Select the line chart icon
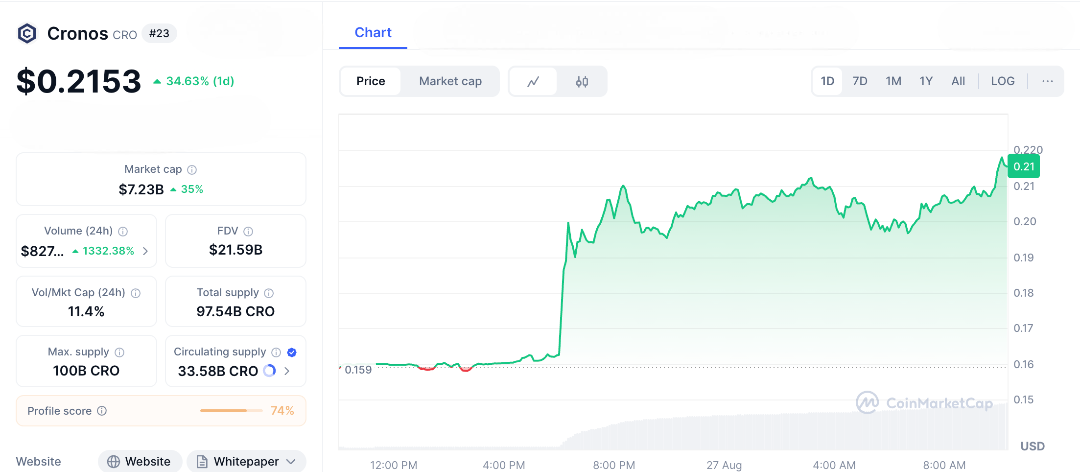1080x472 pixels. (x=533, y=81)
